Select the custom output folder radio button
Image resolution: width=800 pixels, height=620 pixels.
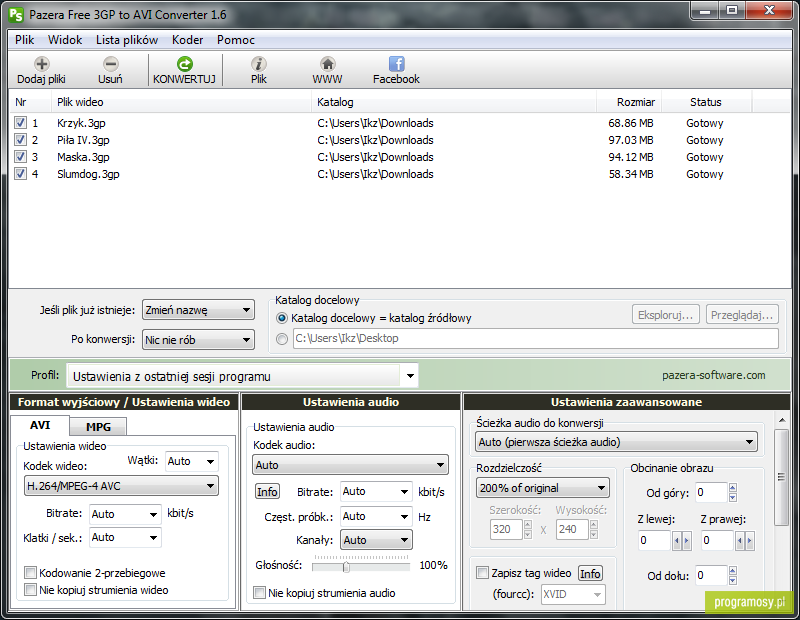pos(282,338)
